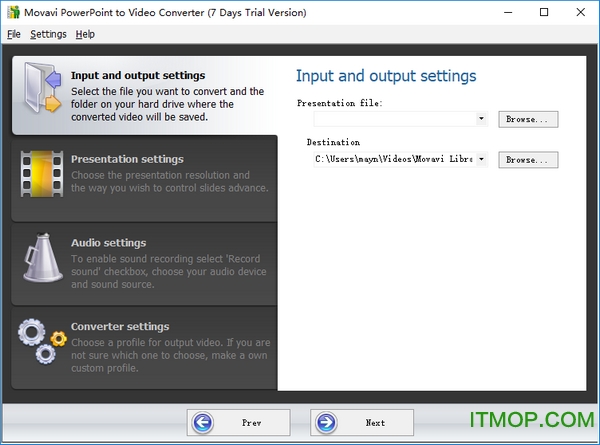Maximize the converter window
600x445 pixels.
click(543, 13)
